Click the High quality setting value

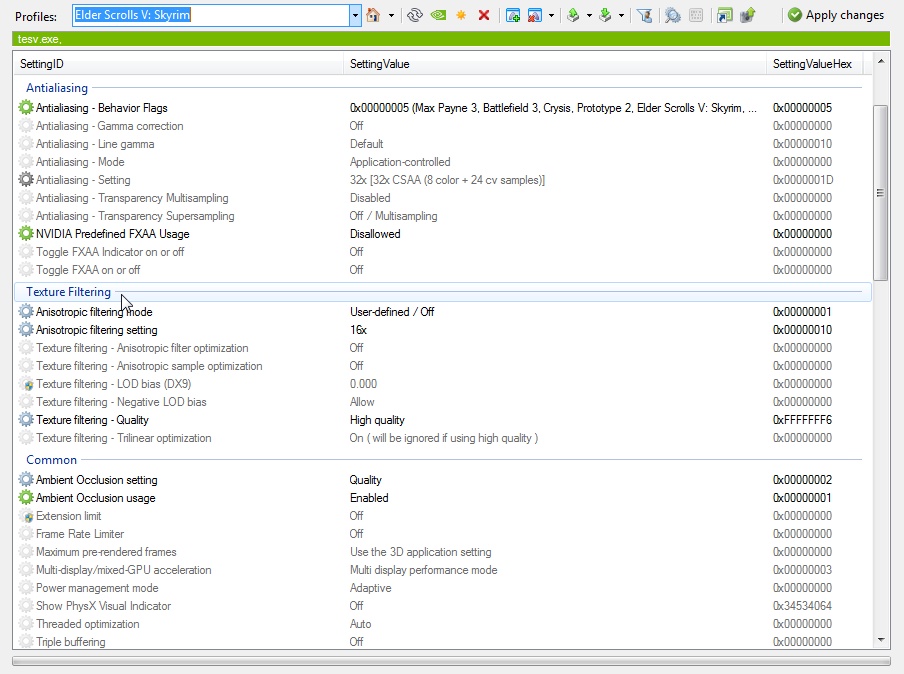point(377,420)
